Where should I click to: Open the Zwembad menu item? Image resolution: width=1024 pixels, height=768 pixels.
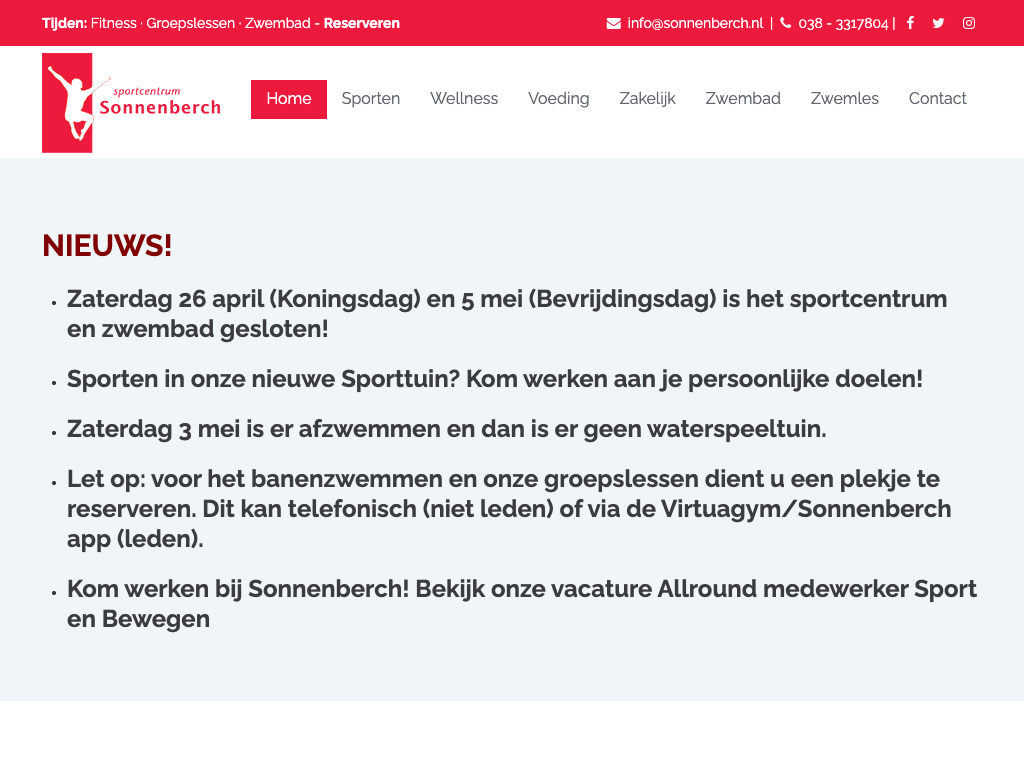tap(743, 99)
